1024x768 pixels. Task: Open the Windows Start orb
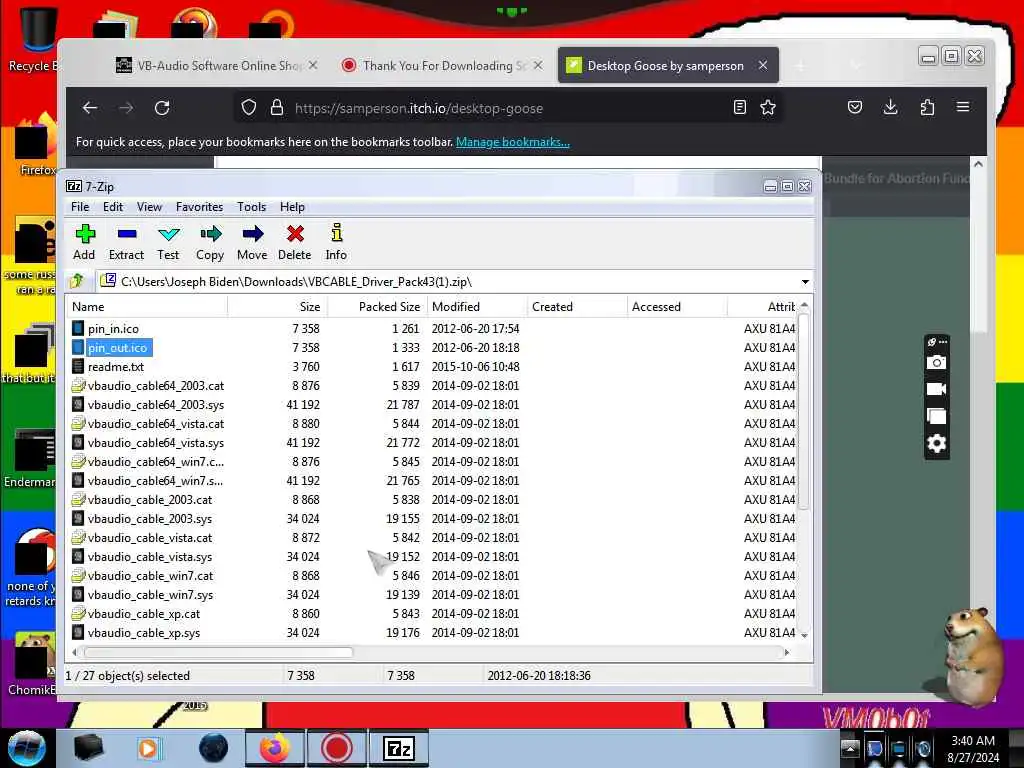click(26, 748)
